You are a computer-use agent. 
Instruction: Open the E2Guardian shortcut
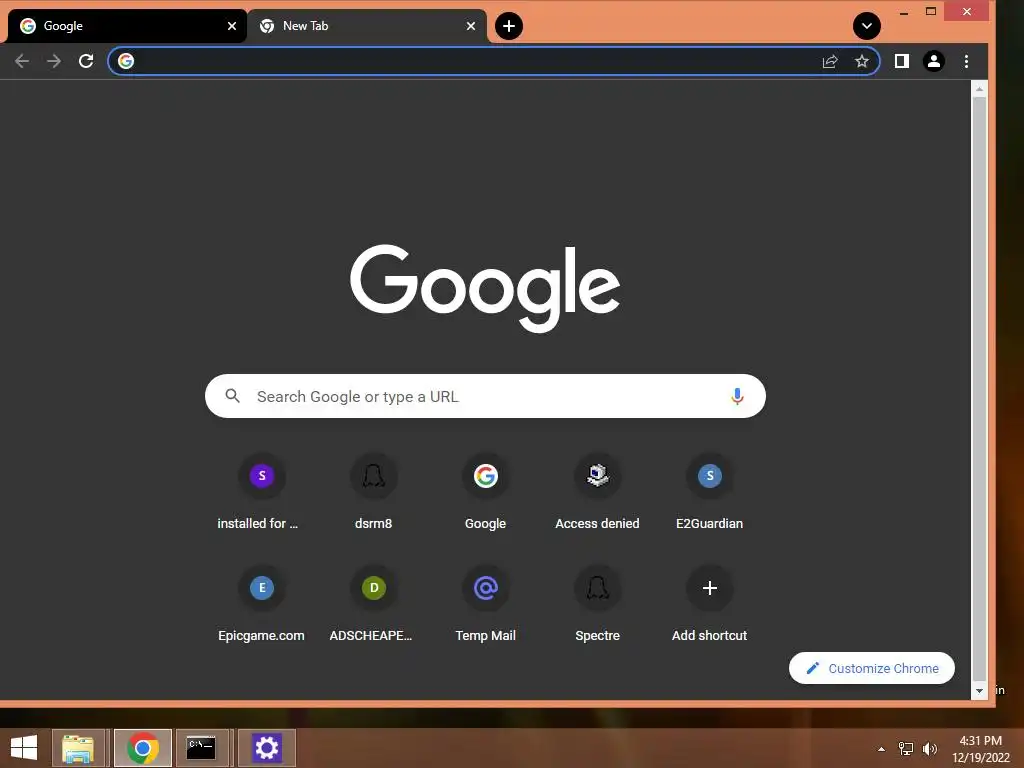tap(710, 493)
